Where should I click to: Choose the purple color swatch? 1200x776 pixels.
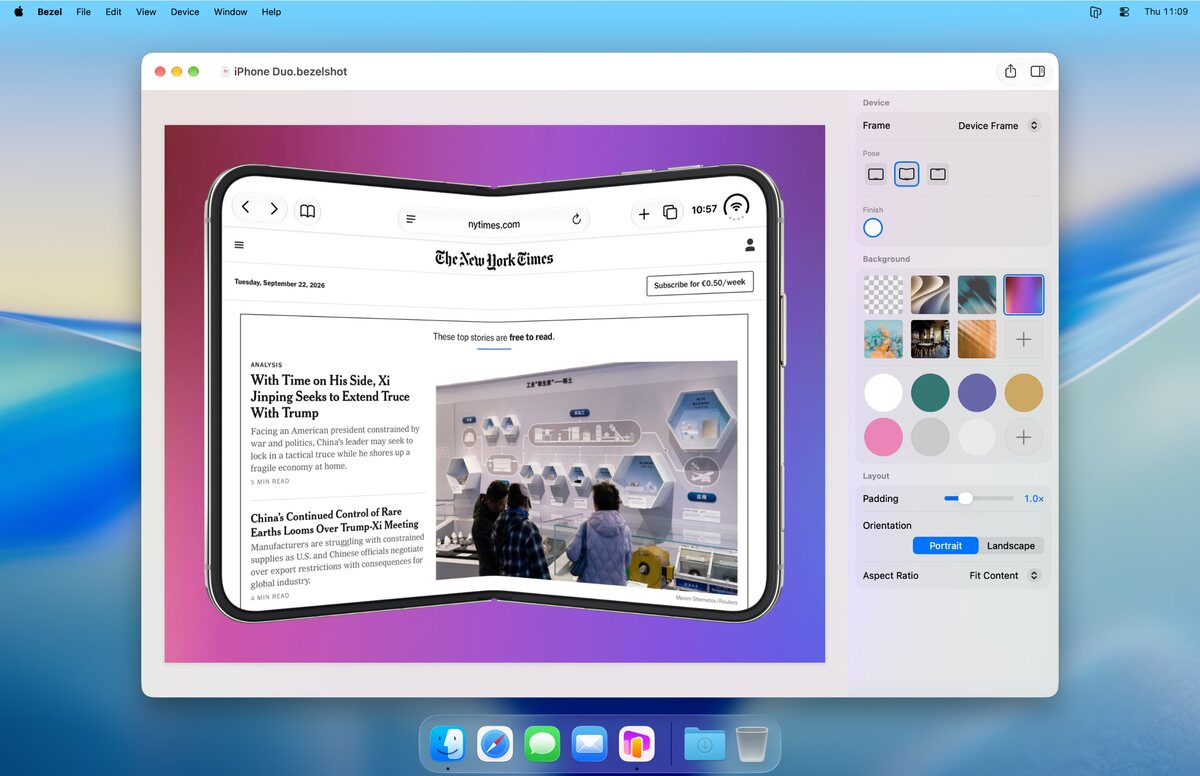pos(977,393)
